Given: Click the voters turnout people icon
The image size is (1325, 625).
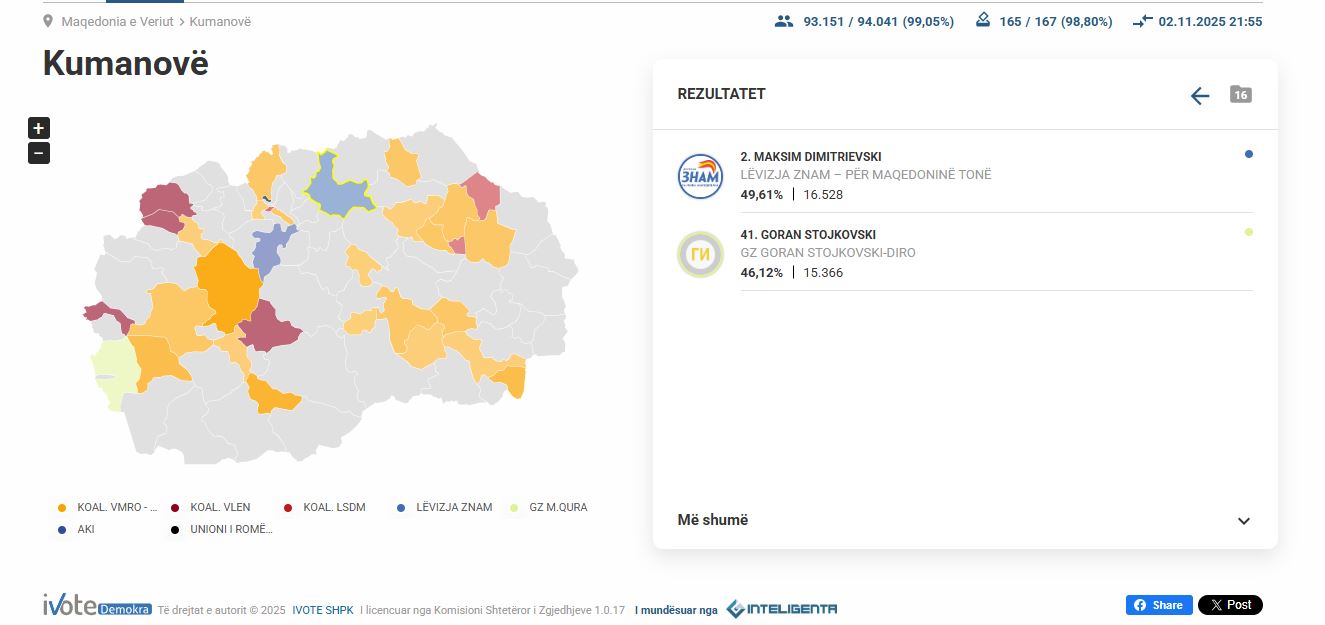Looking at the screenshot, I should click(783, 21).
